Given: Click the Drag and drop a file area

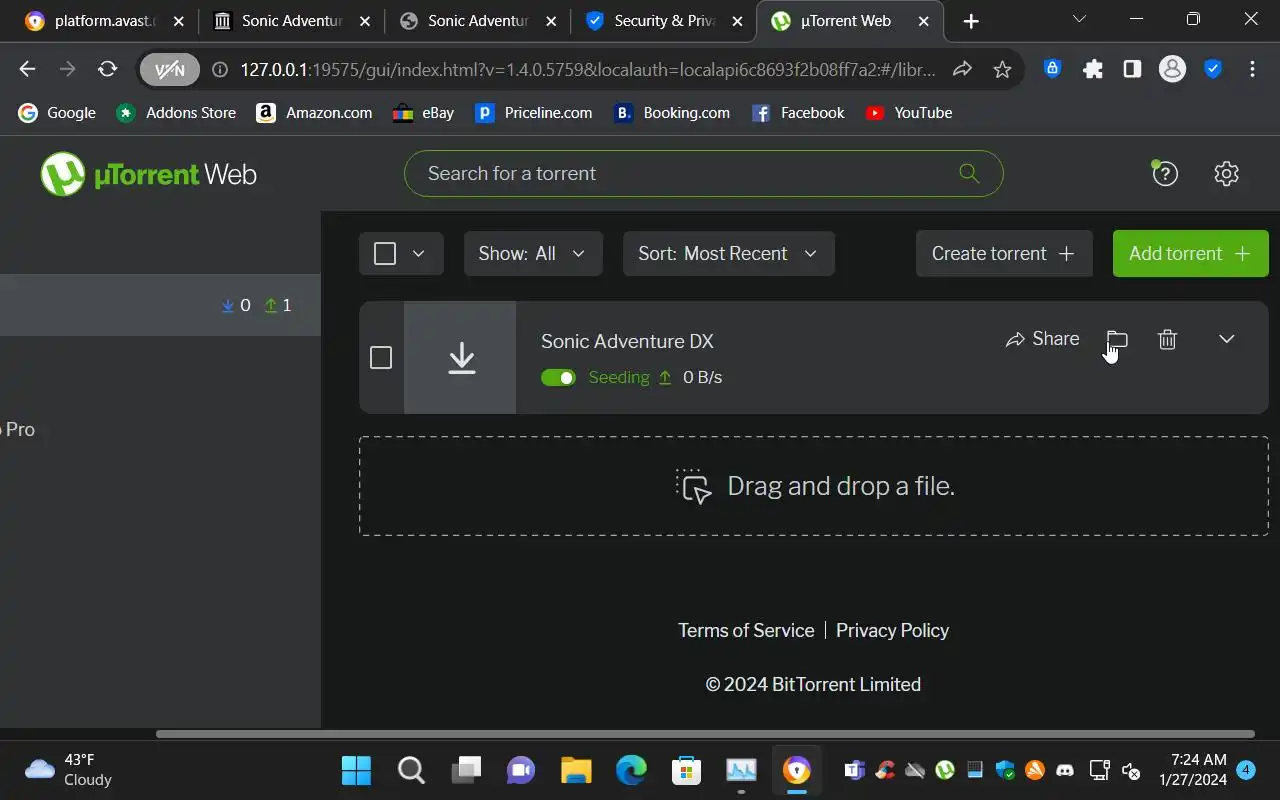Looking at the screenshot, I should [x=813, y=486].
